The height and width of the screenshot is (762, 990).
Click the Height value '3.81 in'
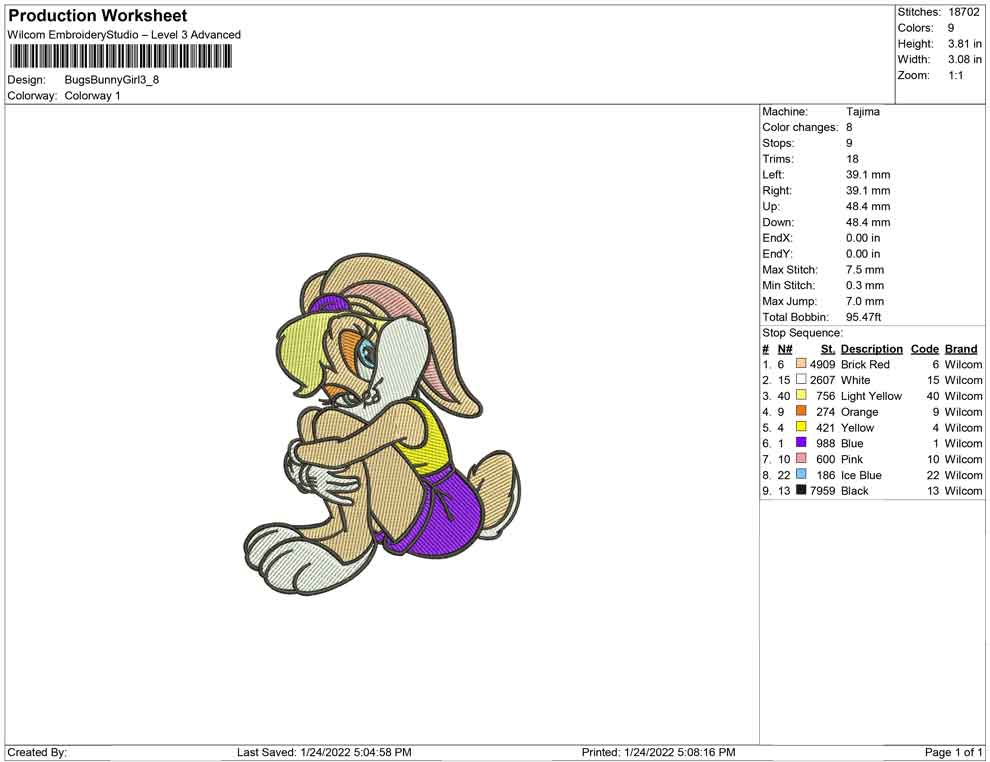pyautogui.click(x=965, y=44)
